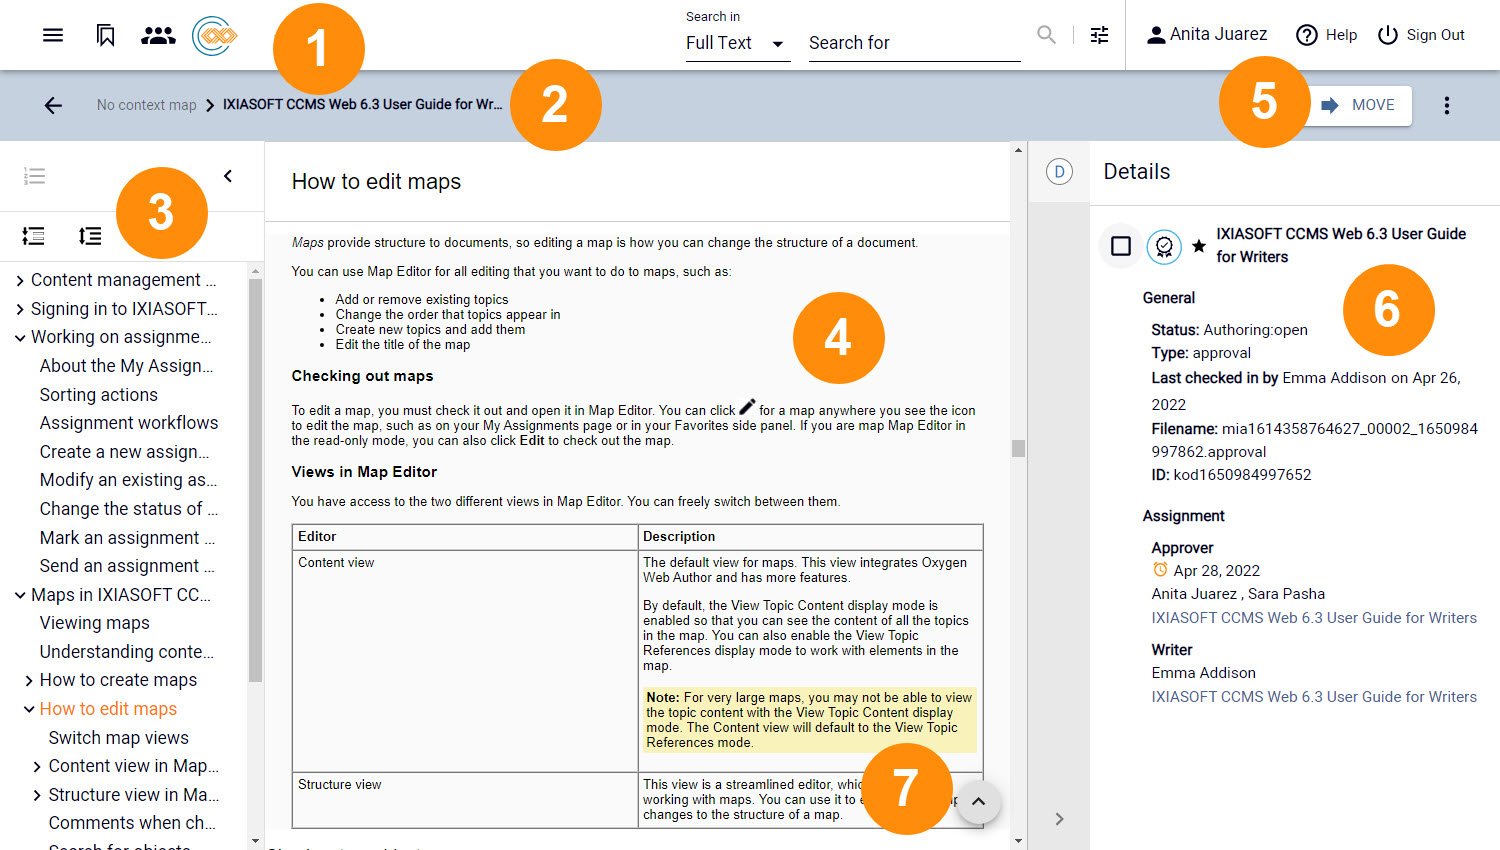Select Comments when ch... topic
This screenshot has width=1500, height=850.
coord(132,823)
